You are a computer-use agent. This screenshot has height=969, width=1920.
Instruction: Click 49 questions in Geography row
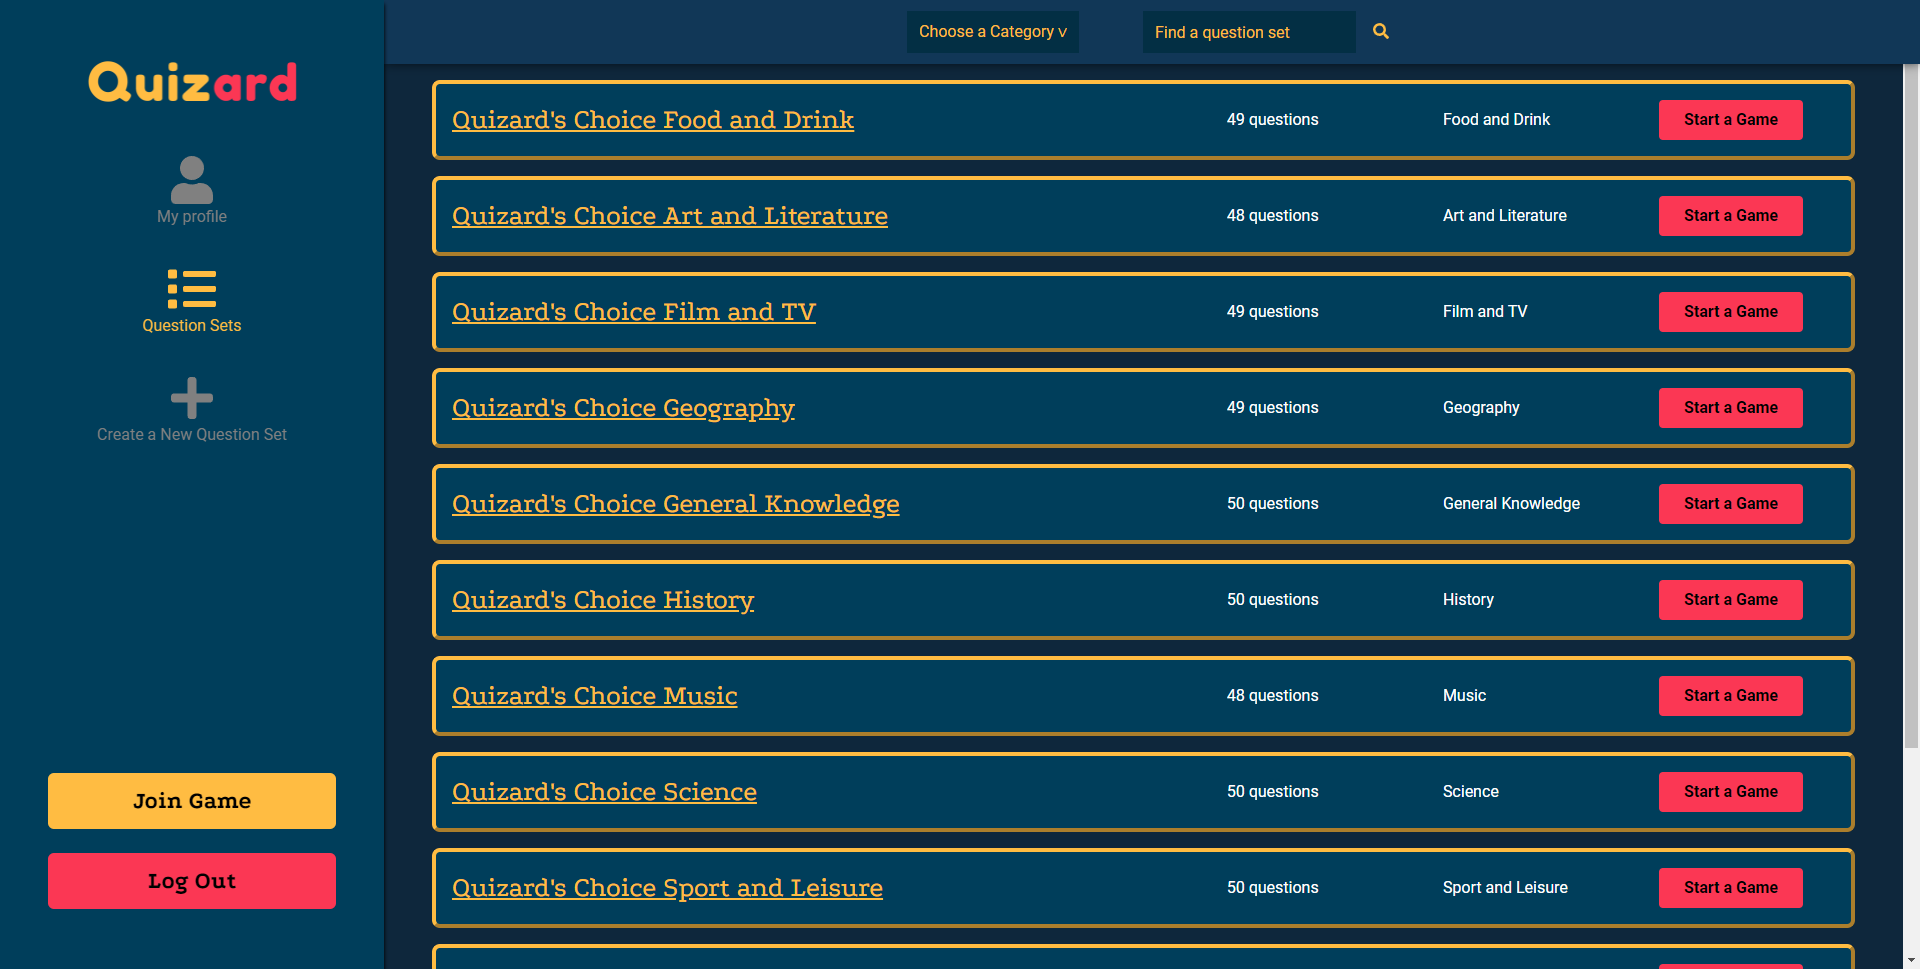click(1273, 408)
